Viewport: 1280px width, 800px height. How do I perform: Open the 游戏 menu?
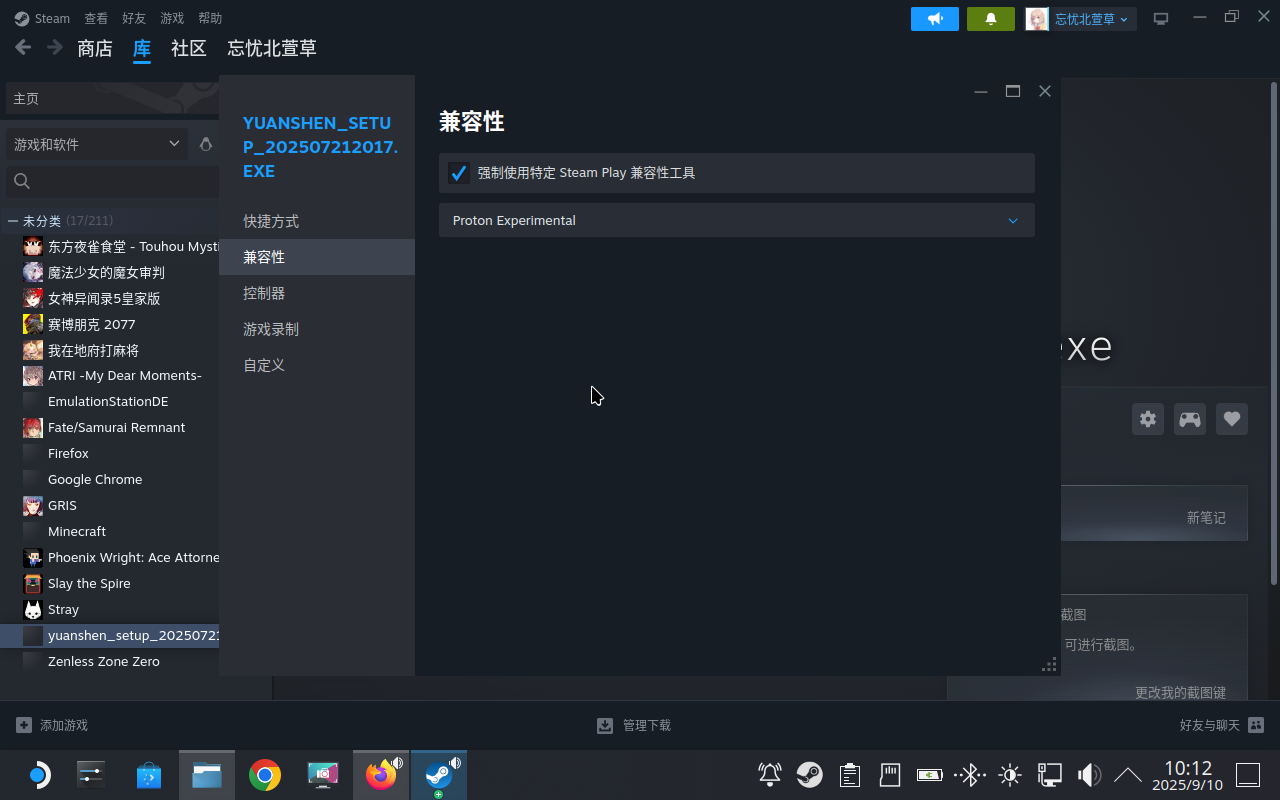(x=172, y=18)
